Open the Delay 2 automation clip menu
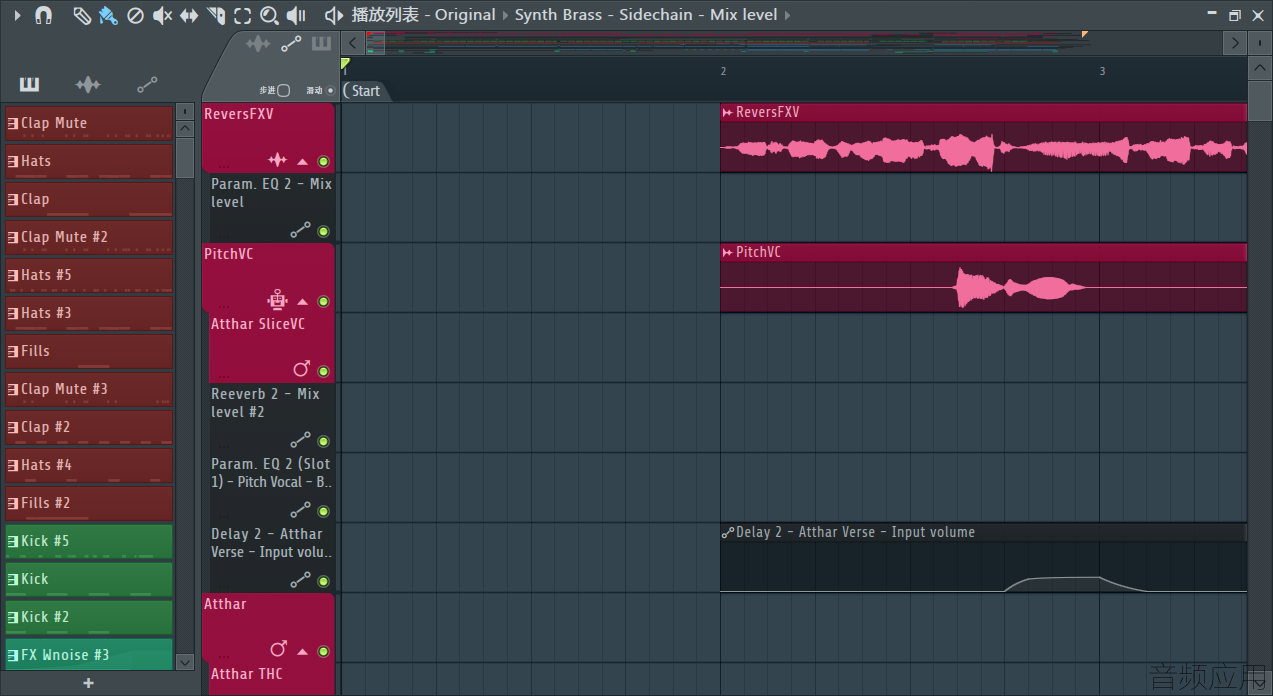The height and width of the screenshot is (696, 1273). pos(728,532)
